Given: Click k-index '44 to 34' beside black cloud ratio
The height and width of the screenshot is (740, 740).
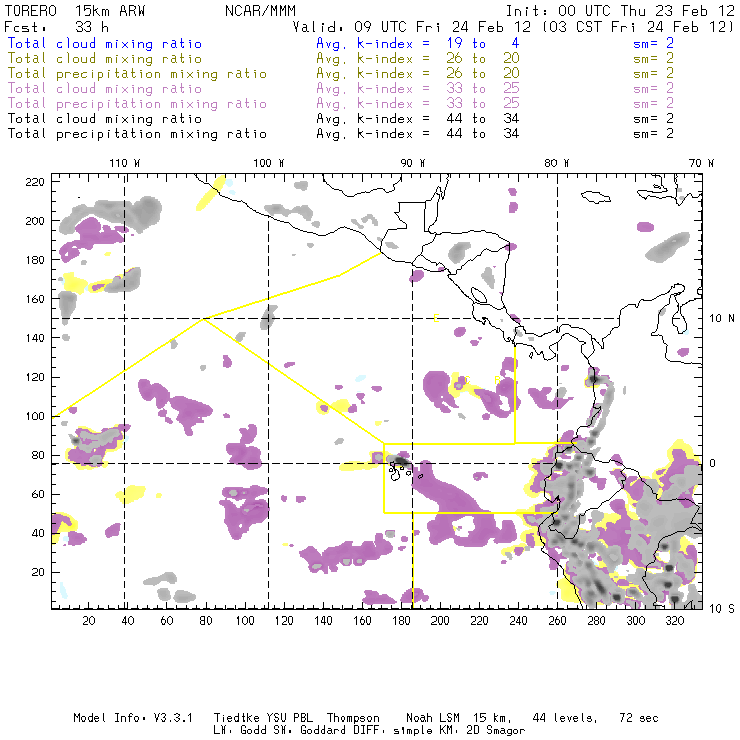Looking at the screenshot, I should 483,119.
